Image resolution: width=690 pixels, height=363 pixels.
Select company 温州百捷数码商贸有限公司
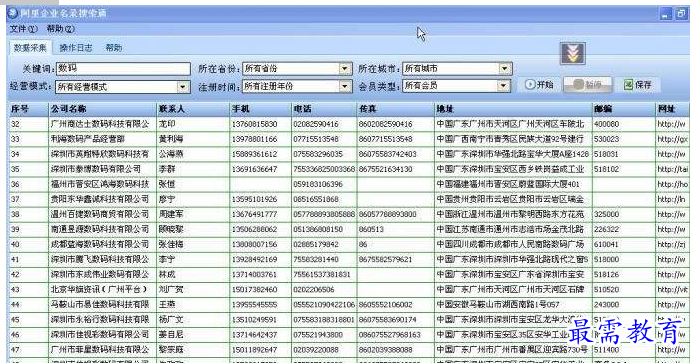(100, 214)
